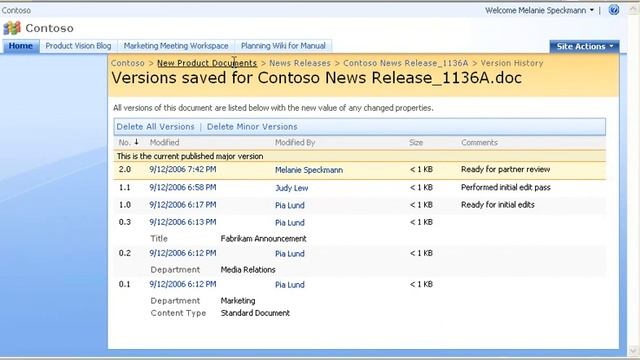Select the 'Performed initial edit pass' comment
Image resolution: width=640 pixels, height=360 pixels.
(506, 187)
